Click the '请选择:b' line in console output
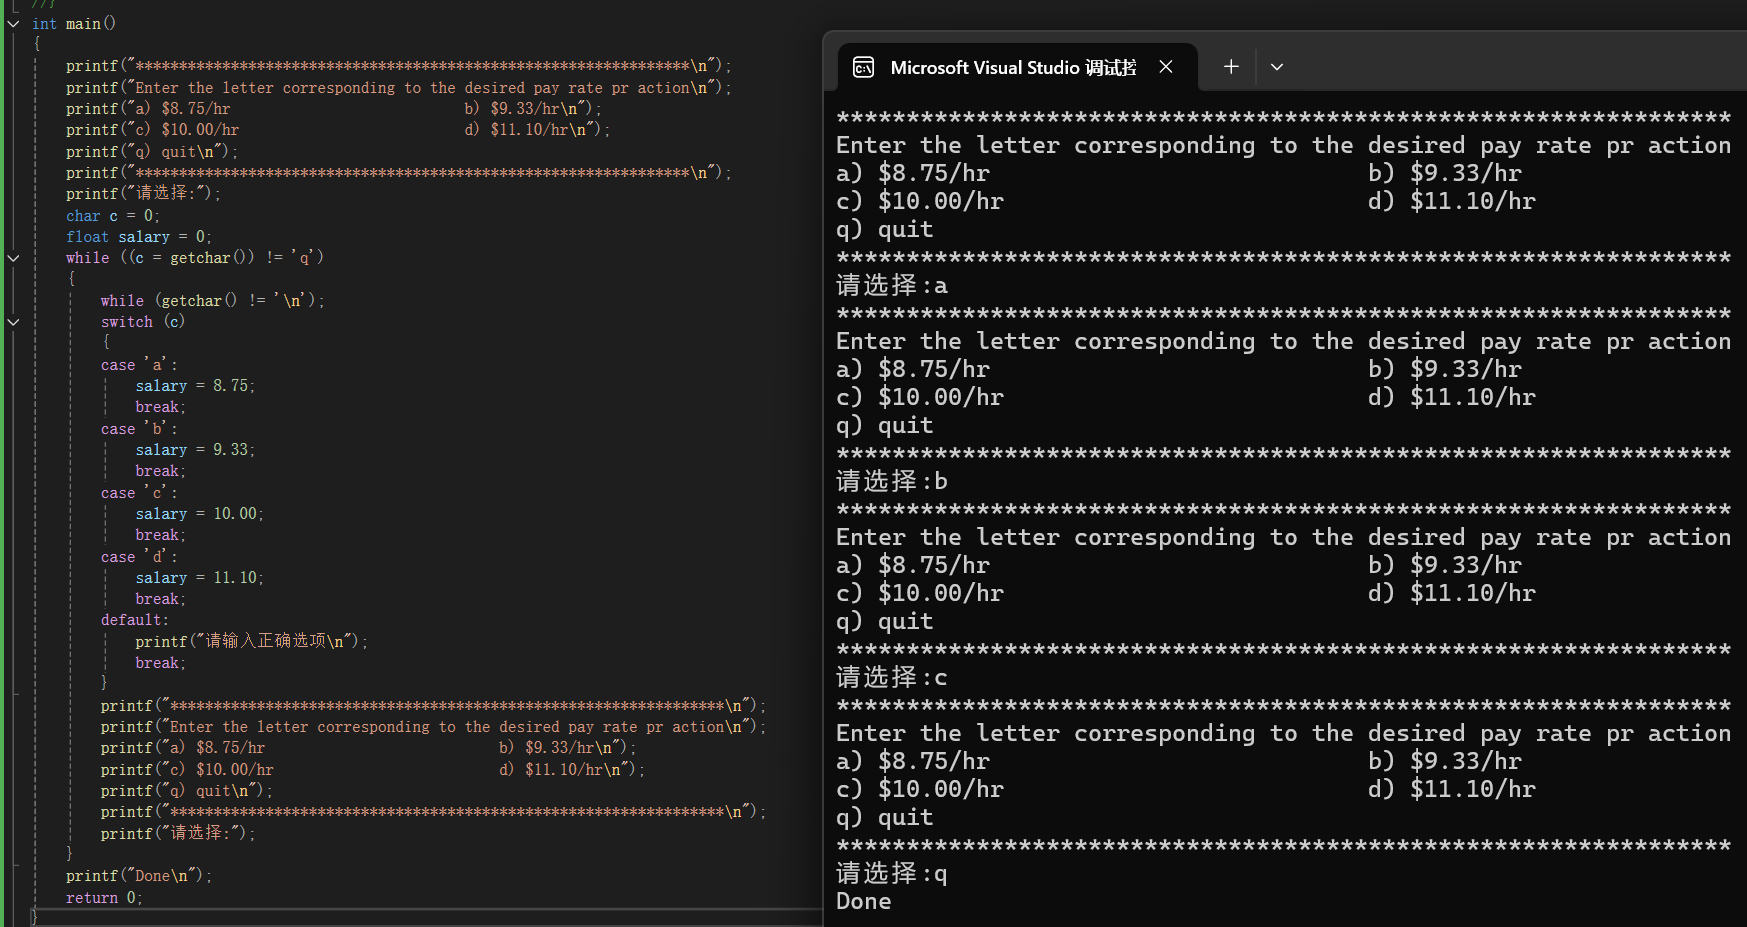Viewport: 1747px width, 927px height. [x=892, y=482]
